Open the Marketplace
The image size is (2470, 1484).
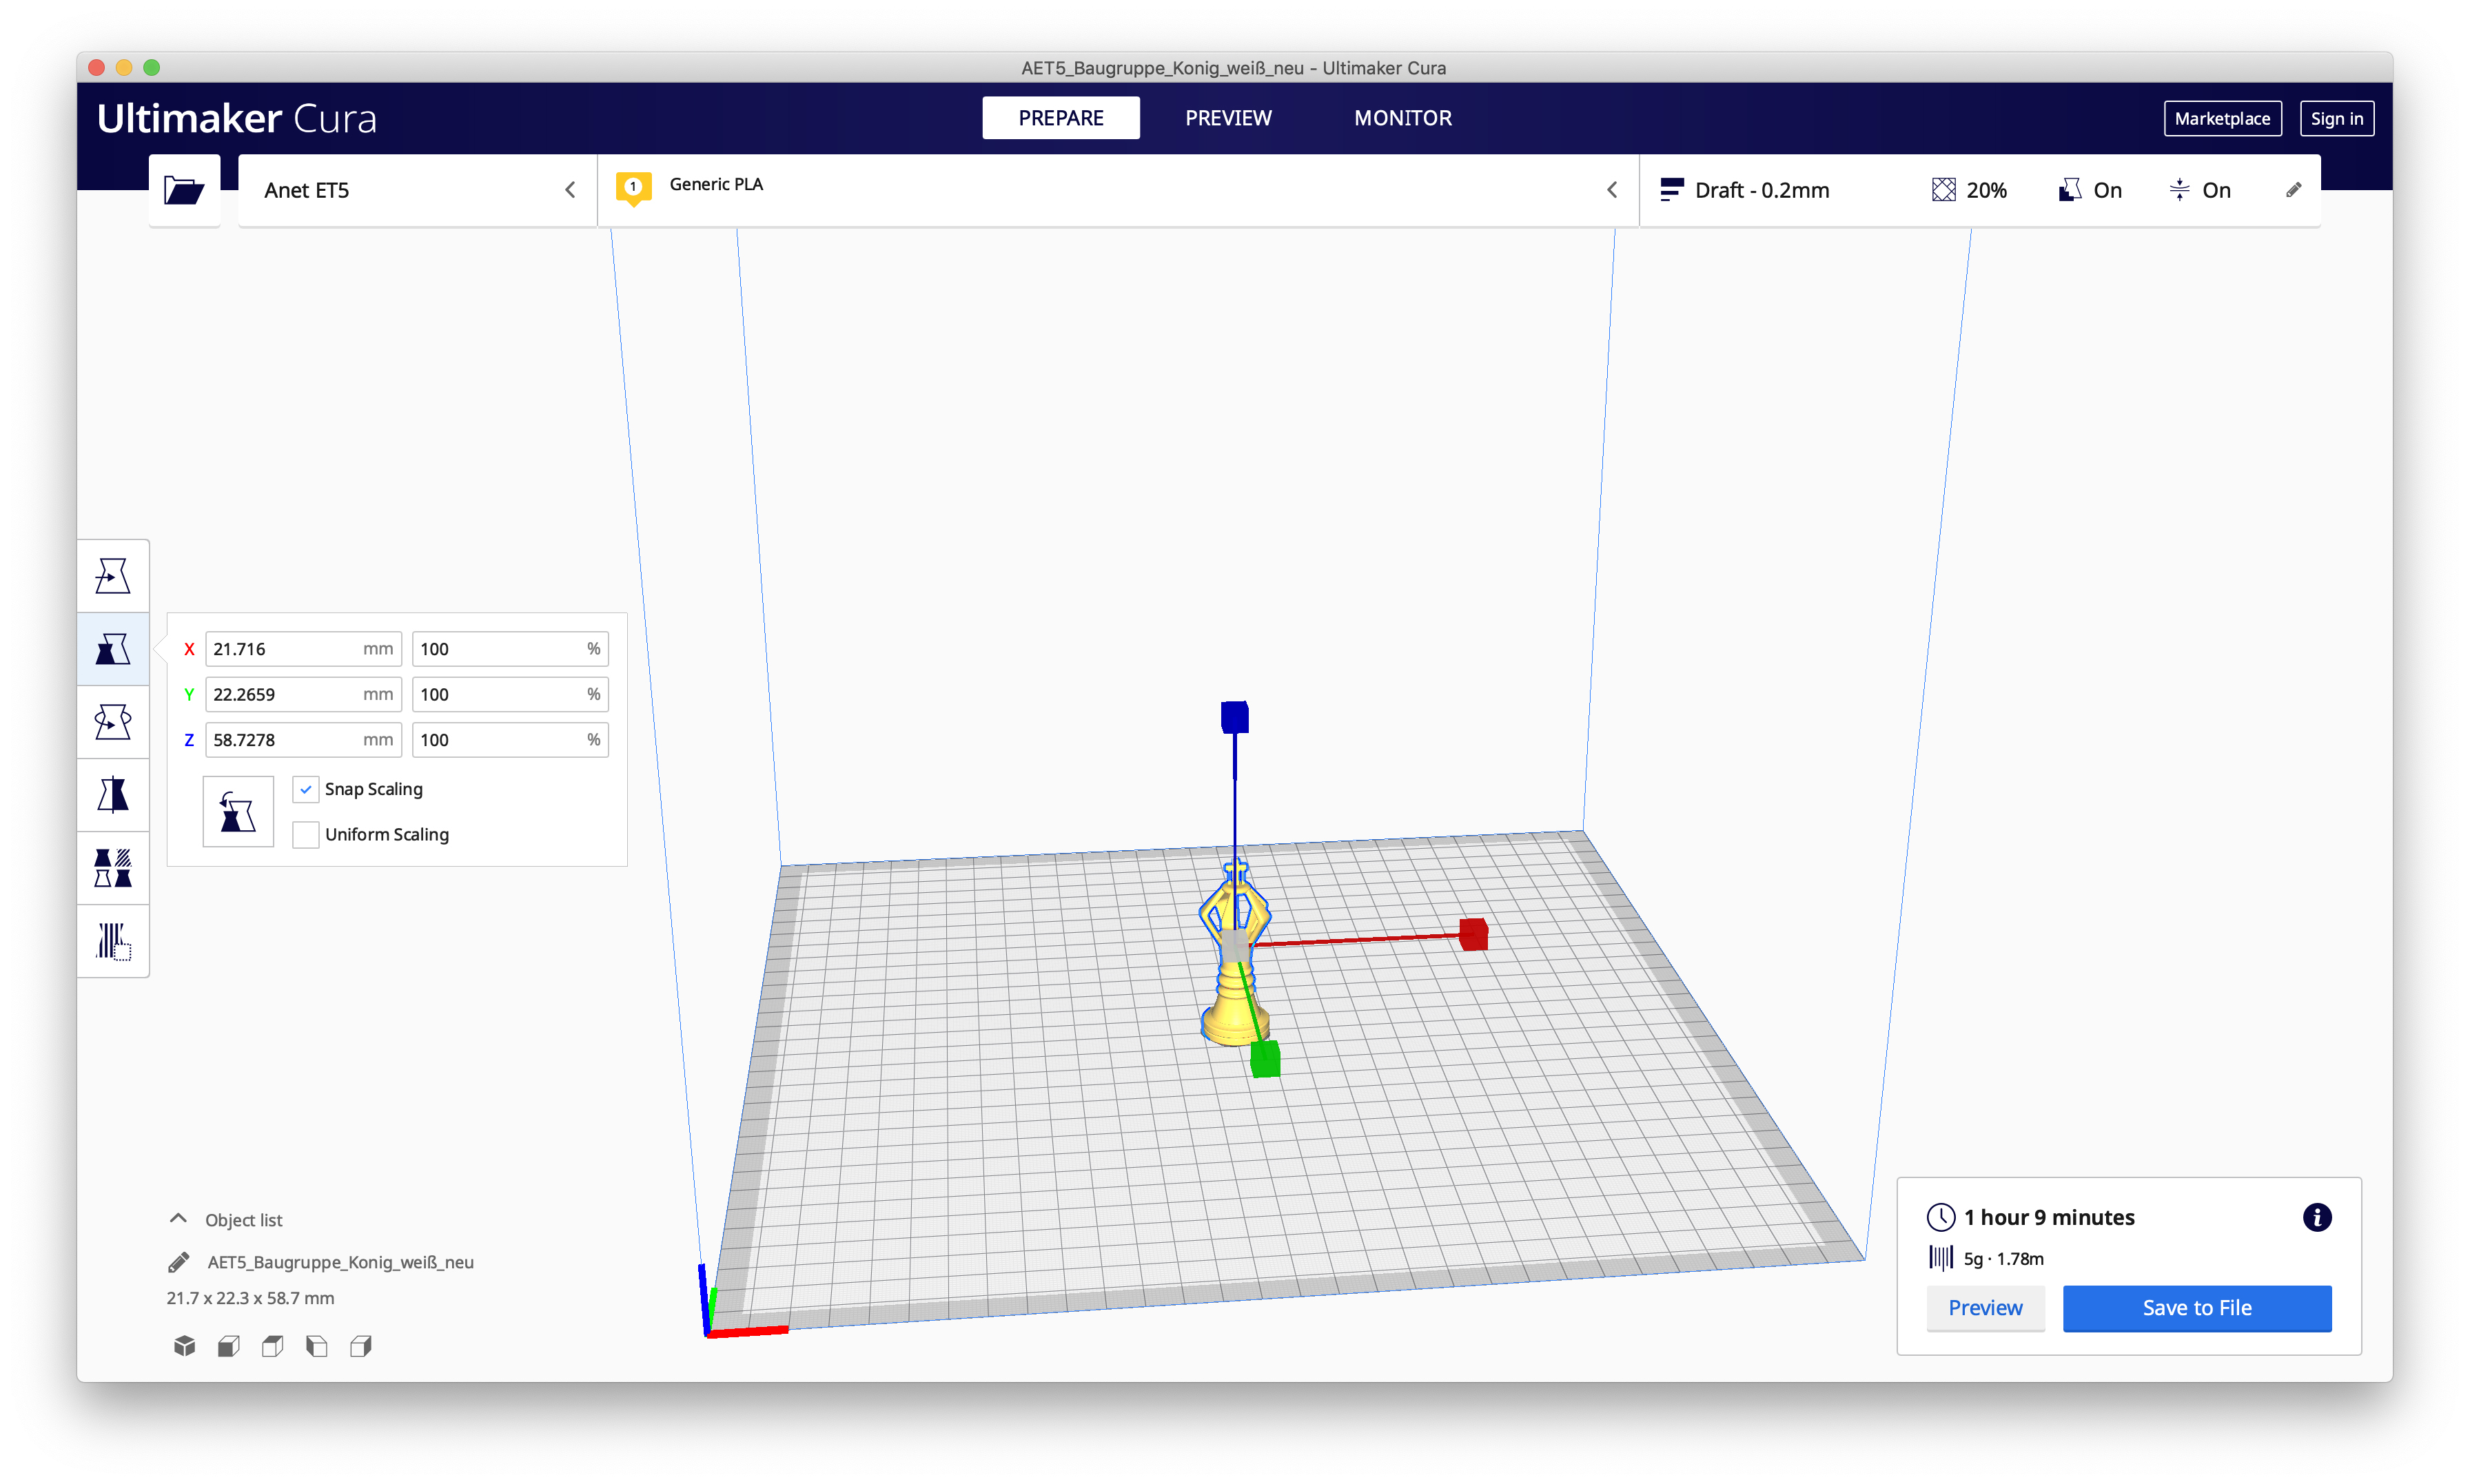pyautogui.click(x=2221, y=118)
